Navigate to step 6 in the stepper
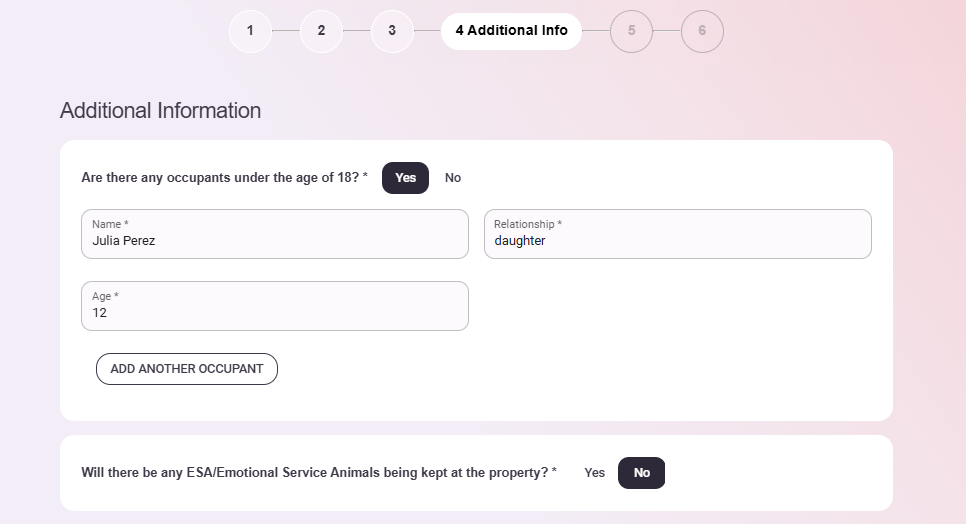 tap(702, 31)
